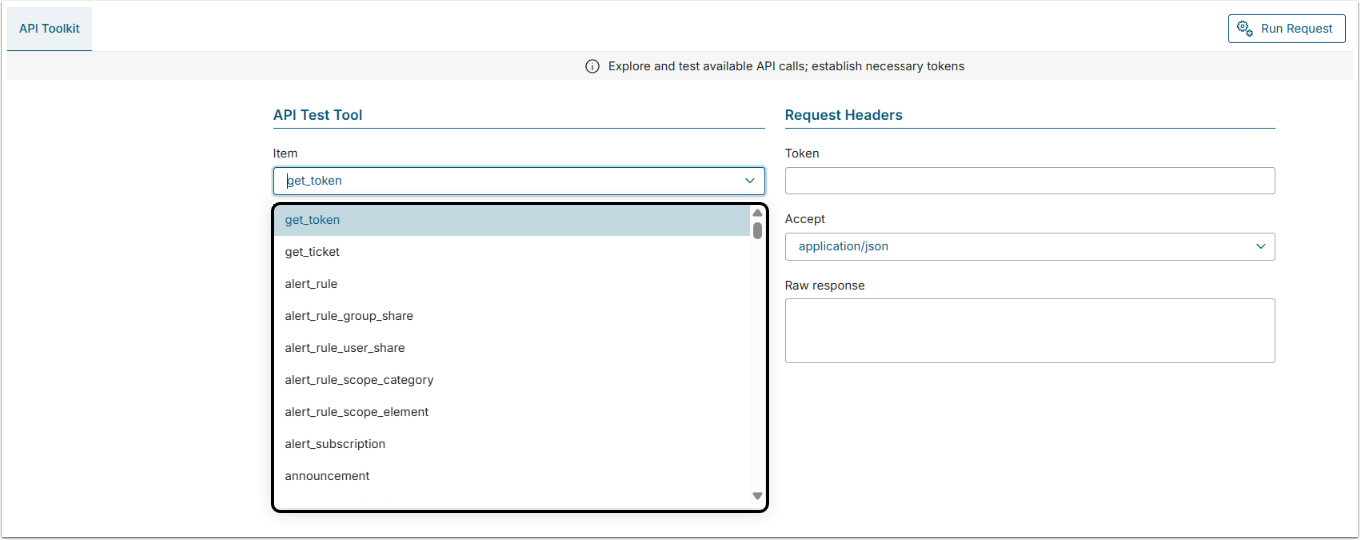Switch to the API Toolkit tab
The image size is (1360, 540).
pyautogui.click(x=49, y=28)
